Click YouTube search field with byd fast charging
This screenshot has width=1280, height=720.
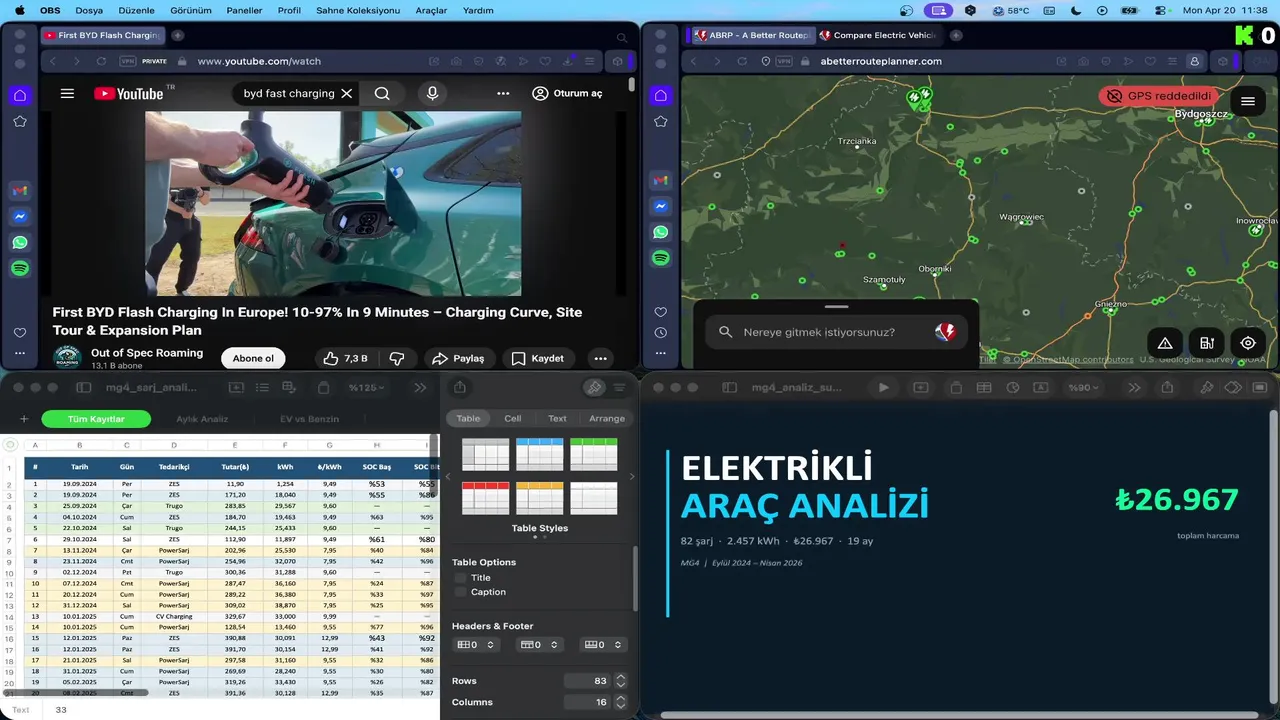(x=289, y=93)
